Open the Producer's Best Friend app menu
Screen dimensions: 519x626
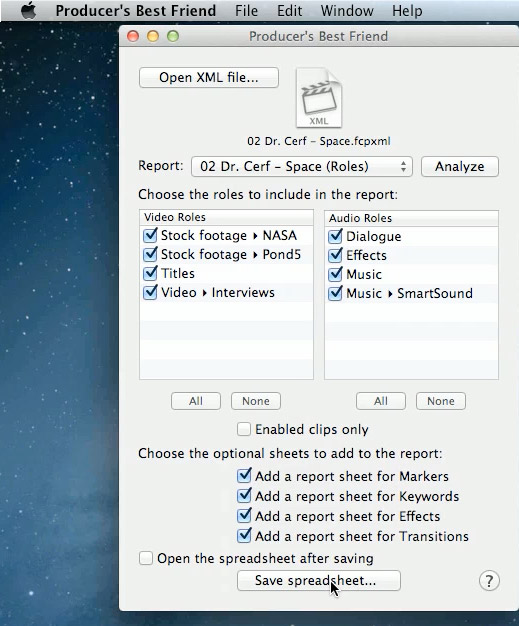(136, 11)
